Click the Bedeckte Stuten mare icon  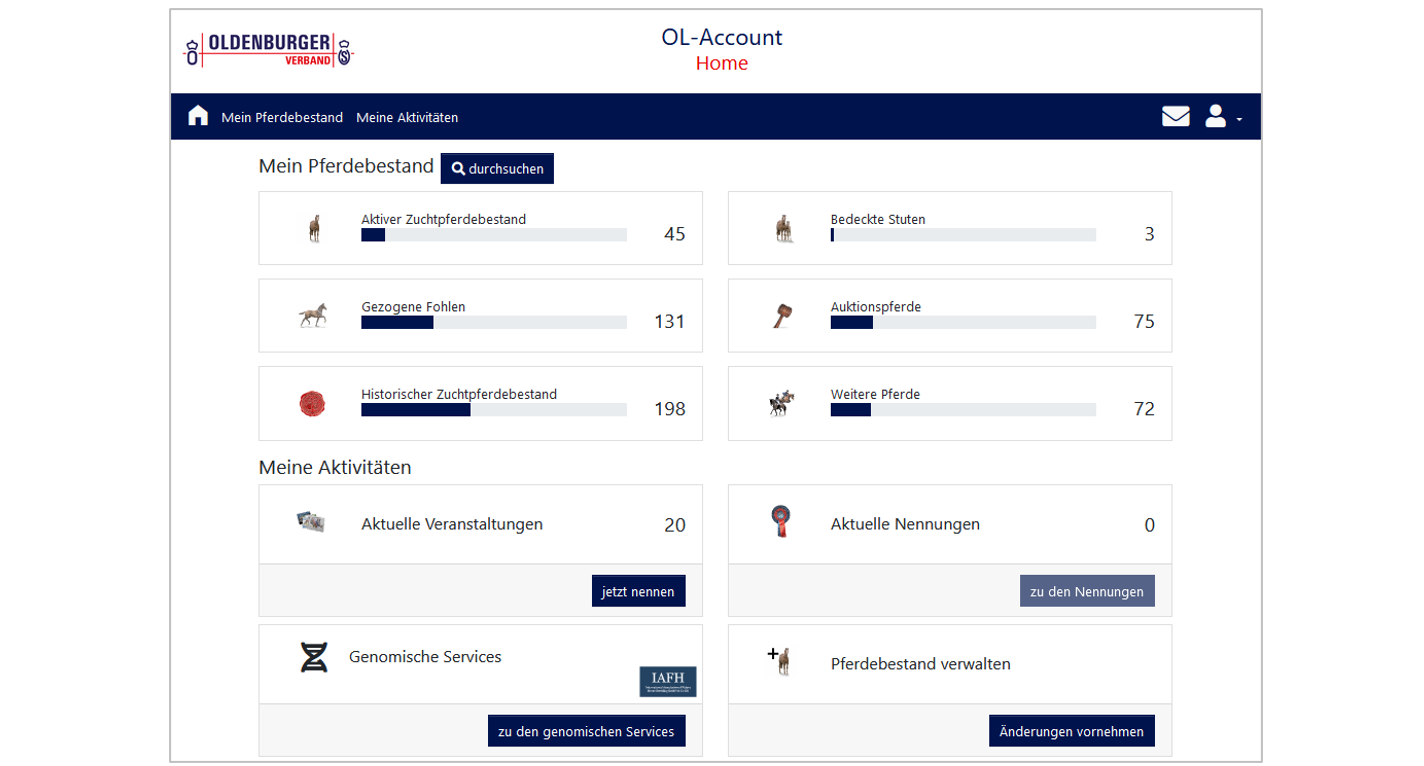pyautogui.click(x=783, y=229)
